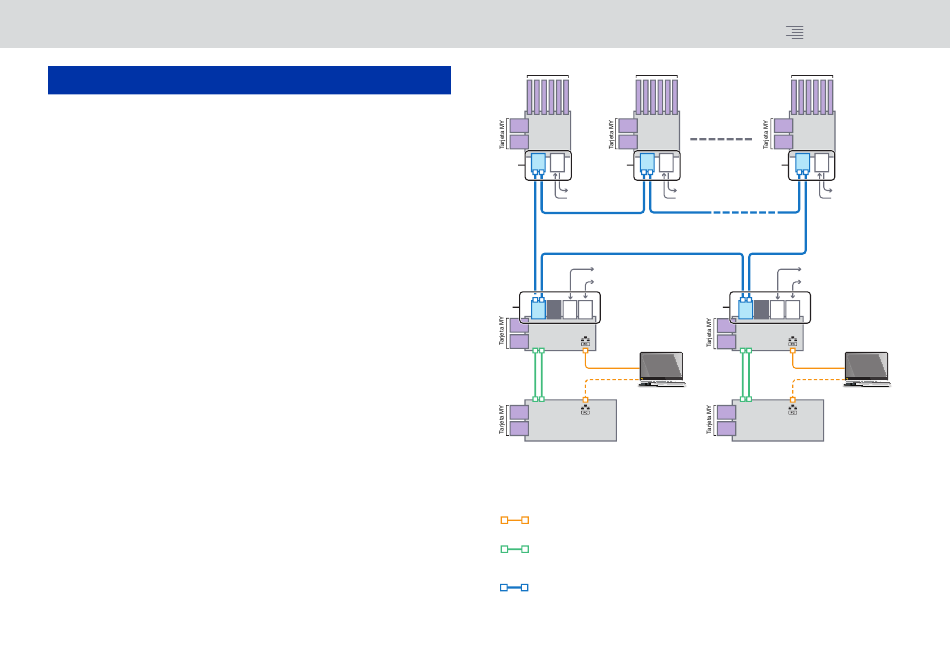The image size is (950, 671).
Task: Click the network port icon above right laptop's orange cable
Action: point(792,342)
